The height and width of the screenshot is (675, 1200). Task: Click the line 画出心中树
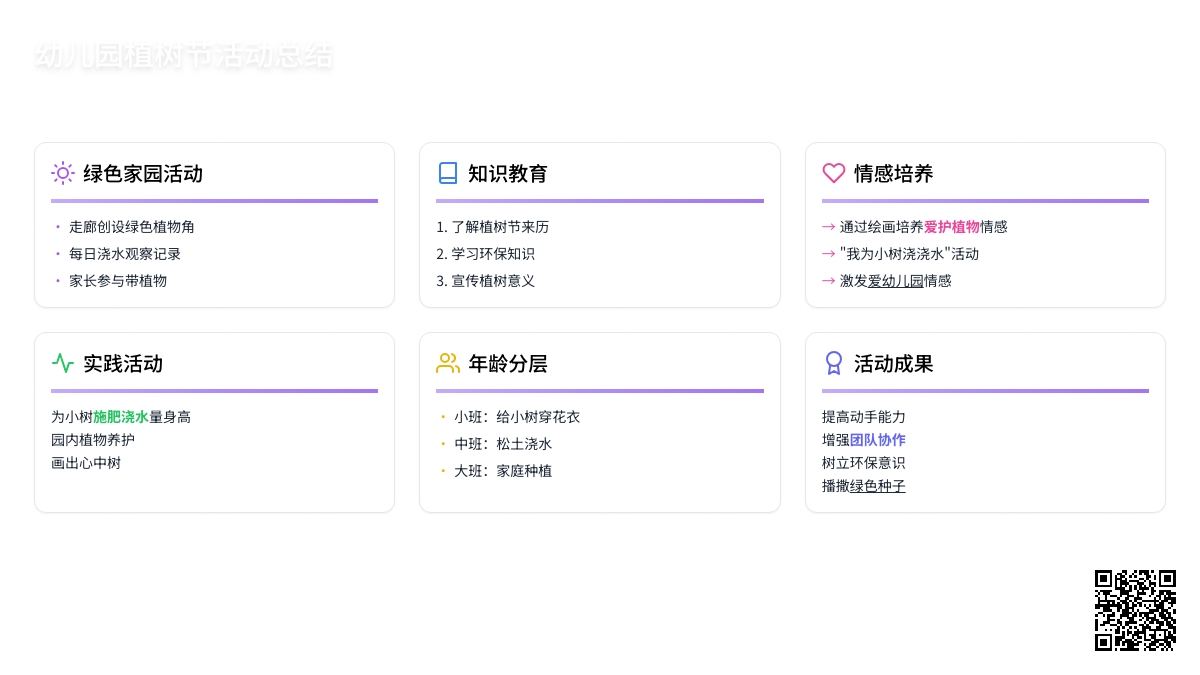coord(86,463)
